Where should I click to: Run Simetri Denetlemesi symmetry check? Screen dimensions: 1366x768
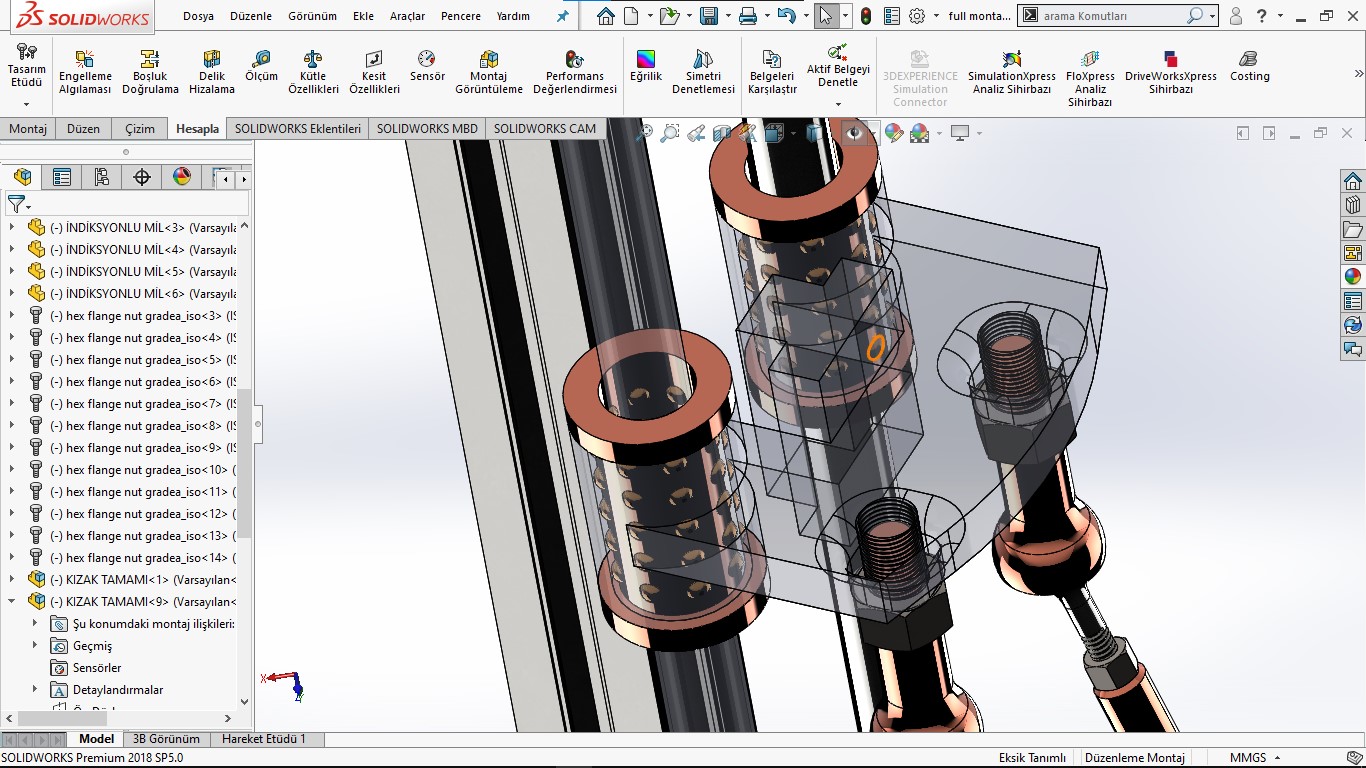click(x=703, y=72)
